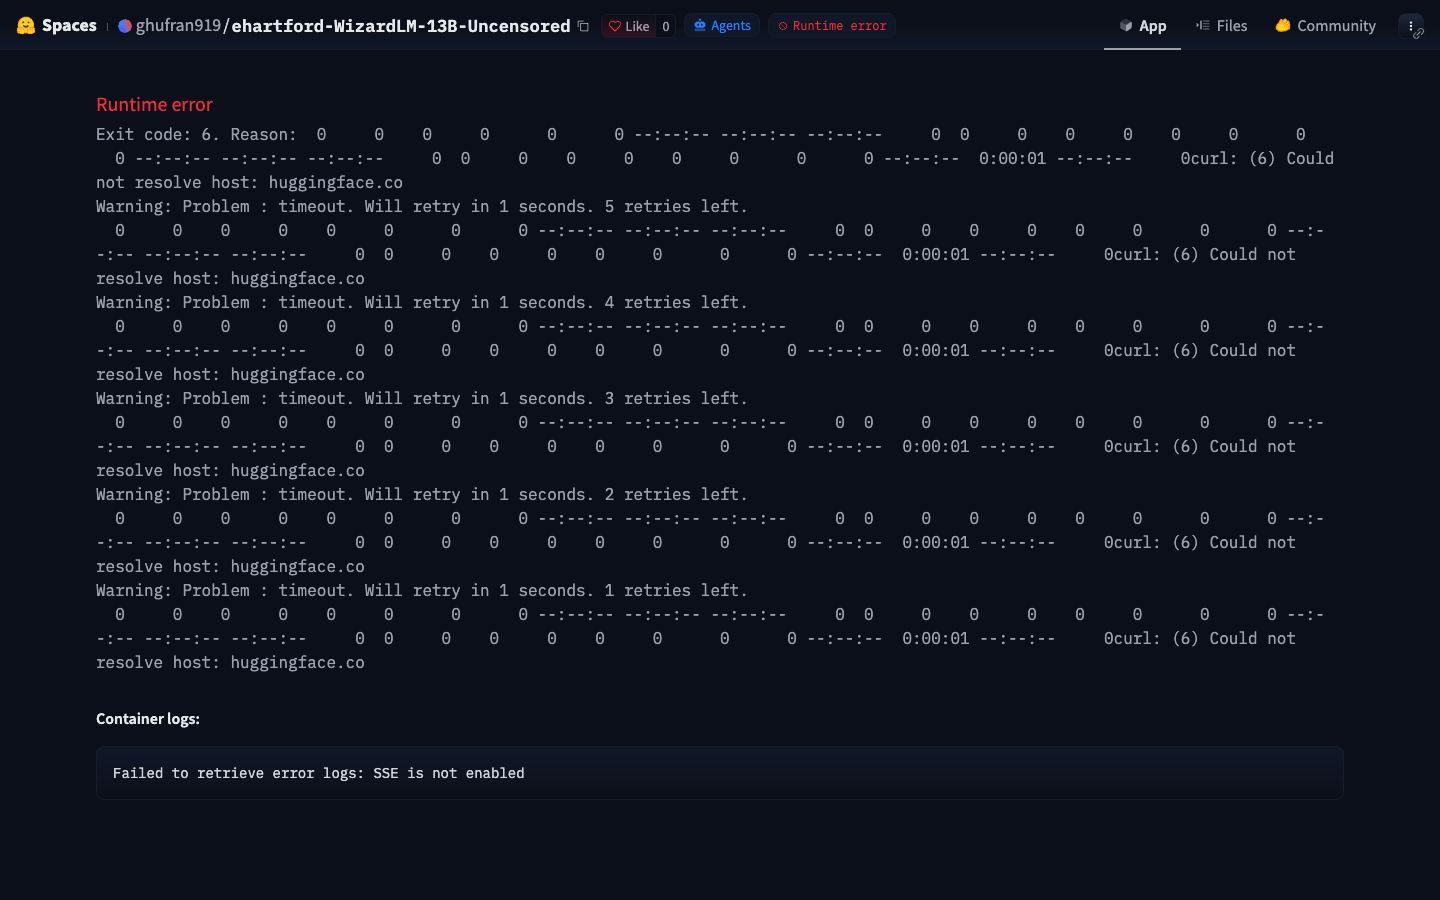This screenshot has height=900, width=1440.
Task: Open the Community tab
Action: coord(1326,26)
